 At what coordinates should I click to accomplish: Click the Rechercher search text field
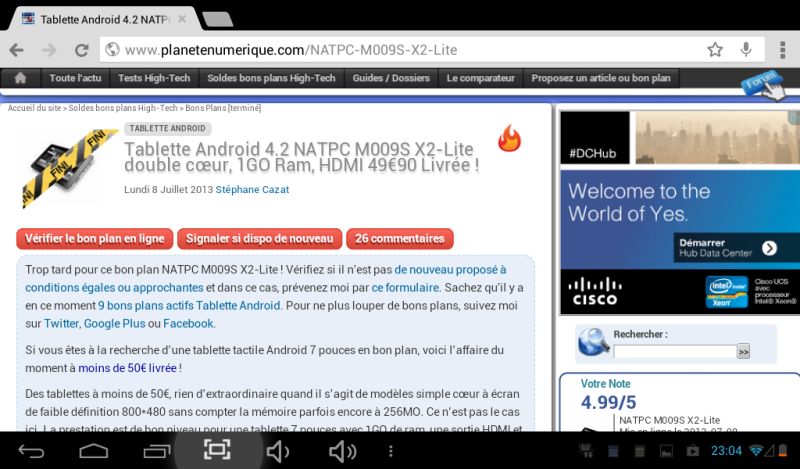tap(674, 352)
